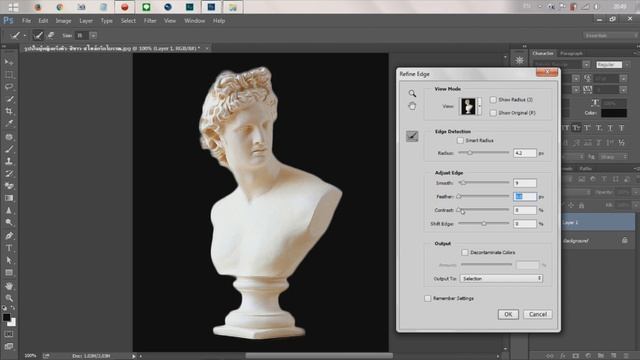Select the Clone Stamp tool

(9, 161)
